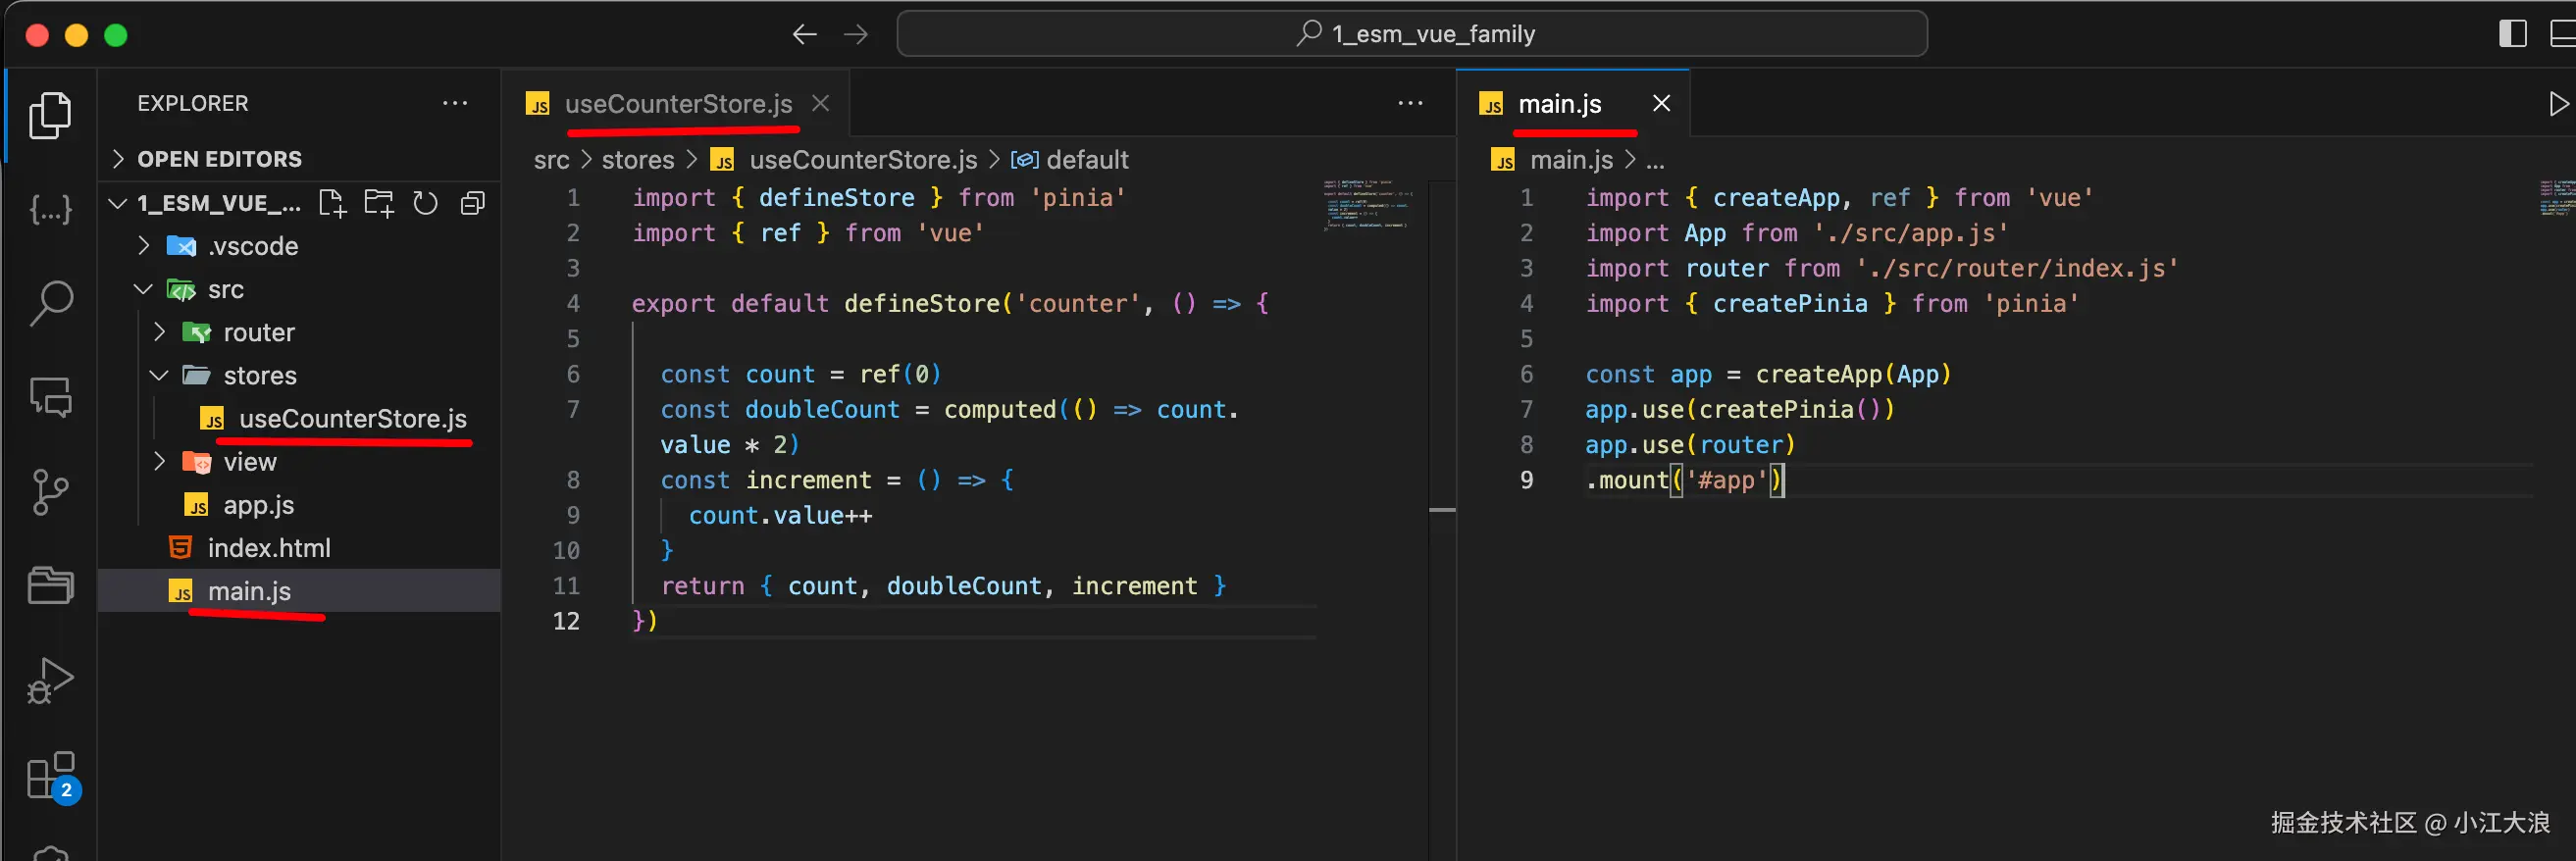Expand the router folder
The image size is (2576, 861).
click(x=160, y=332)
